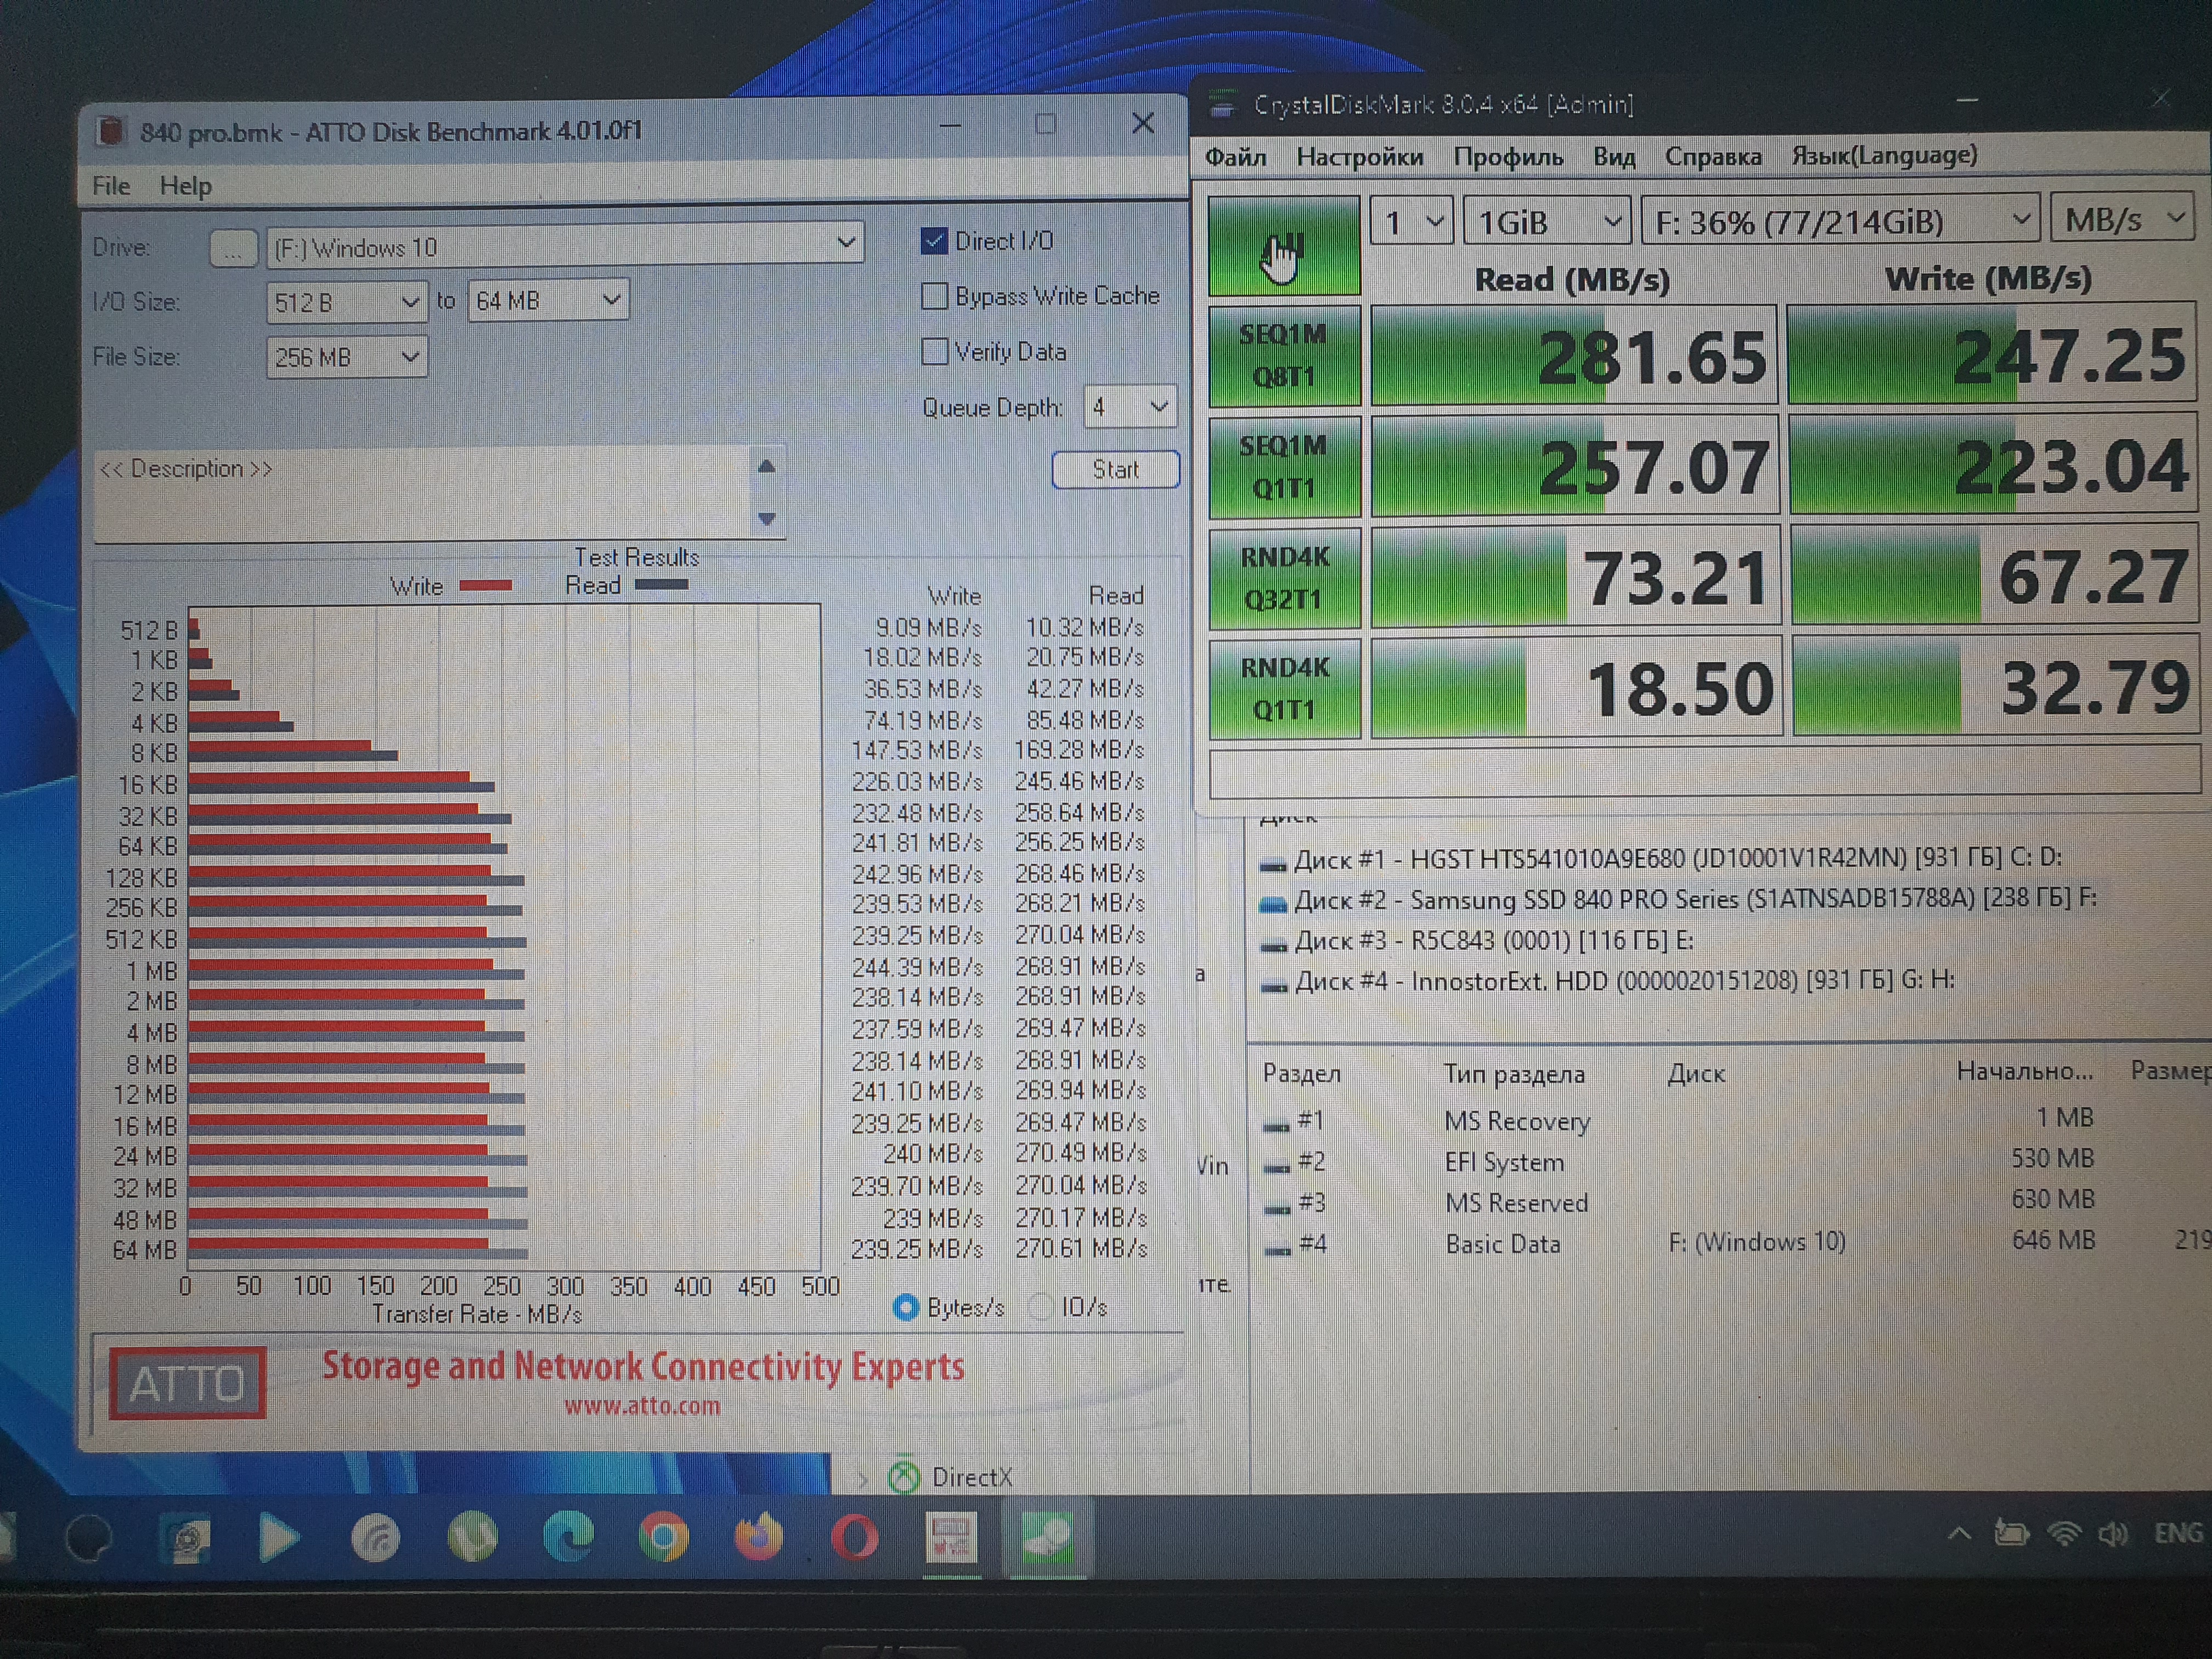The width and height of the screenshot is (2212, 1659).
Task: Click the Wi-Fi system tray icon
Action: coord(2063,1533)
